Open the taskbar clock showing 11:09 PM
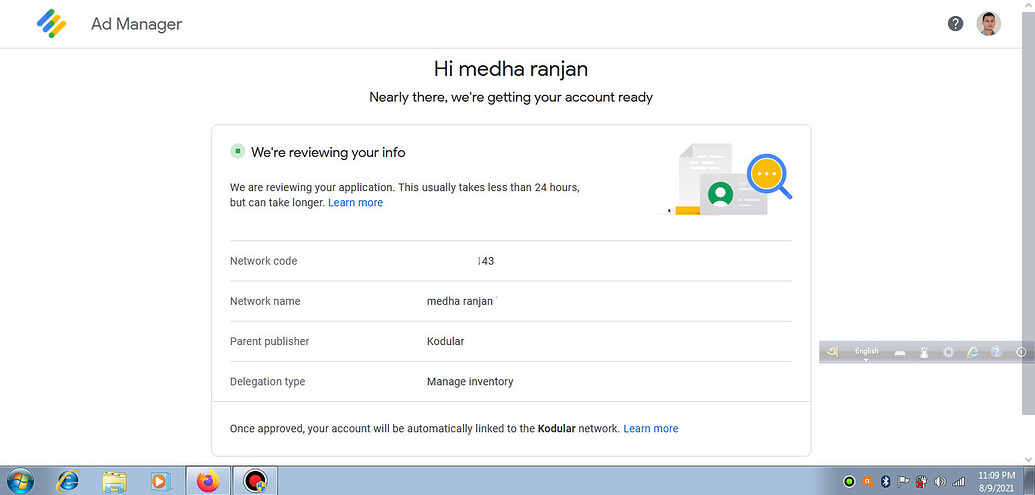The height and width of the screenshot is (495, 1035). [997, 481]
